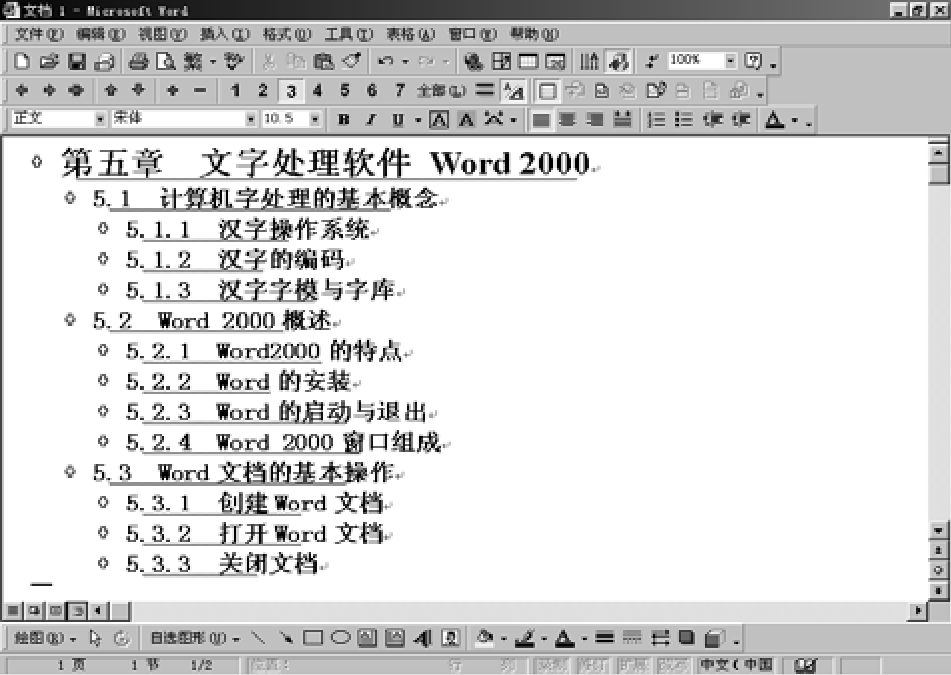Move outline item down arrow icon
Viewport: 951px width, 675px height.
[x=138, y=90]
